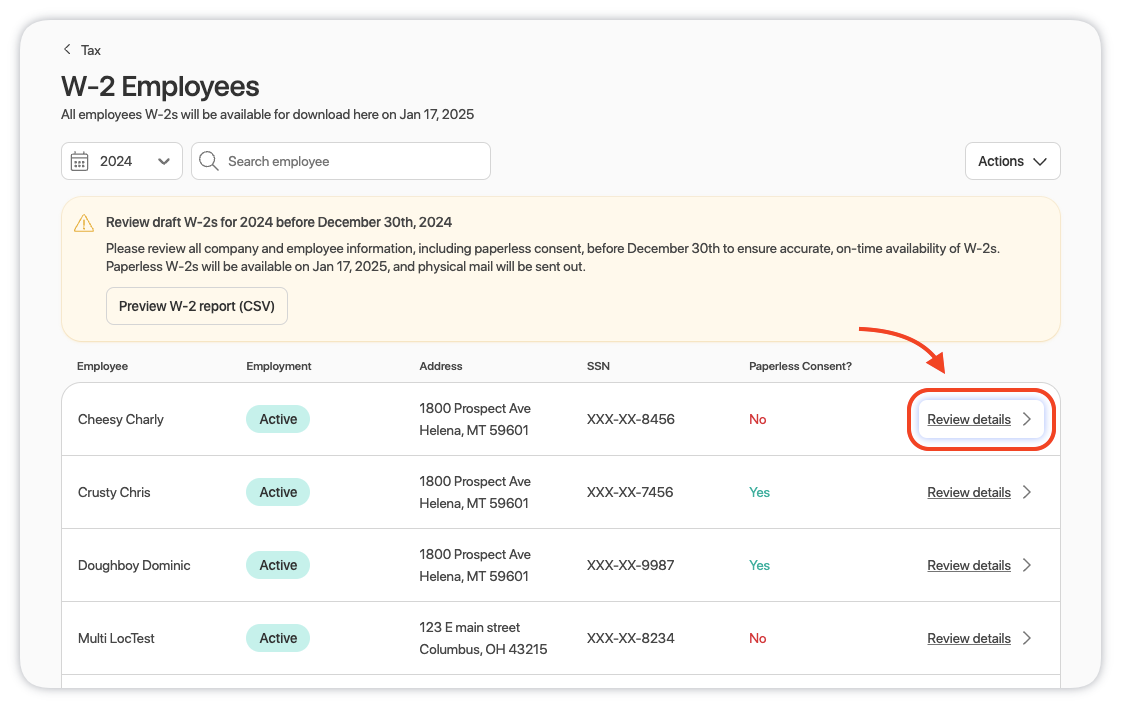
Task: Expand the Actions dropdown menu
Action: (x=1012, y=161)
